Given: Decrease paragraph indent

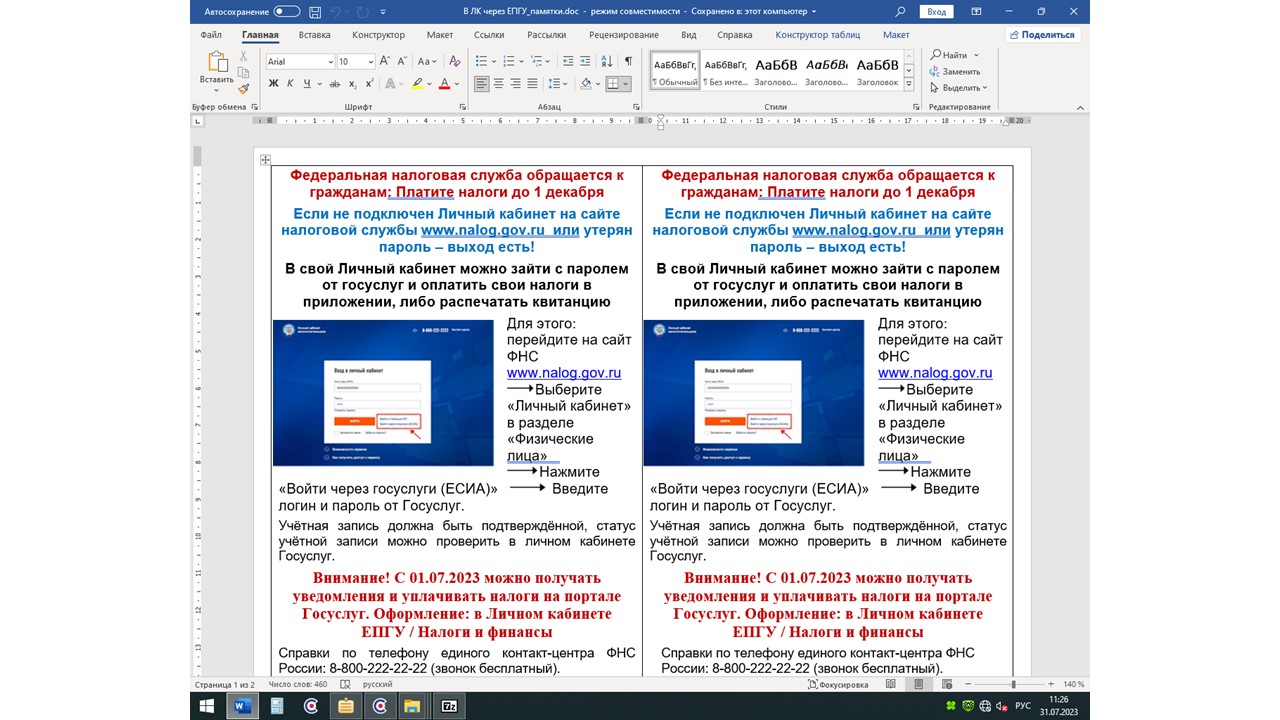Looking at the screenshot, I should [x=567, y=62].
